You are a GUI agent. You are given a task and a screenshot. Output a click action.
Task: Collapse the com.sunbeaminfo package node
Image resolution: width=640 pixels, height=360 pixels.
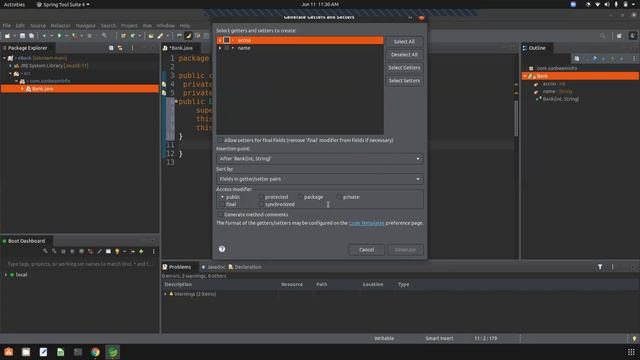[16, 81]
